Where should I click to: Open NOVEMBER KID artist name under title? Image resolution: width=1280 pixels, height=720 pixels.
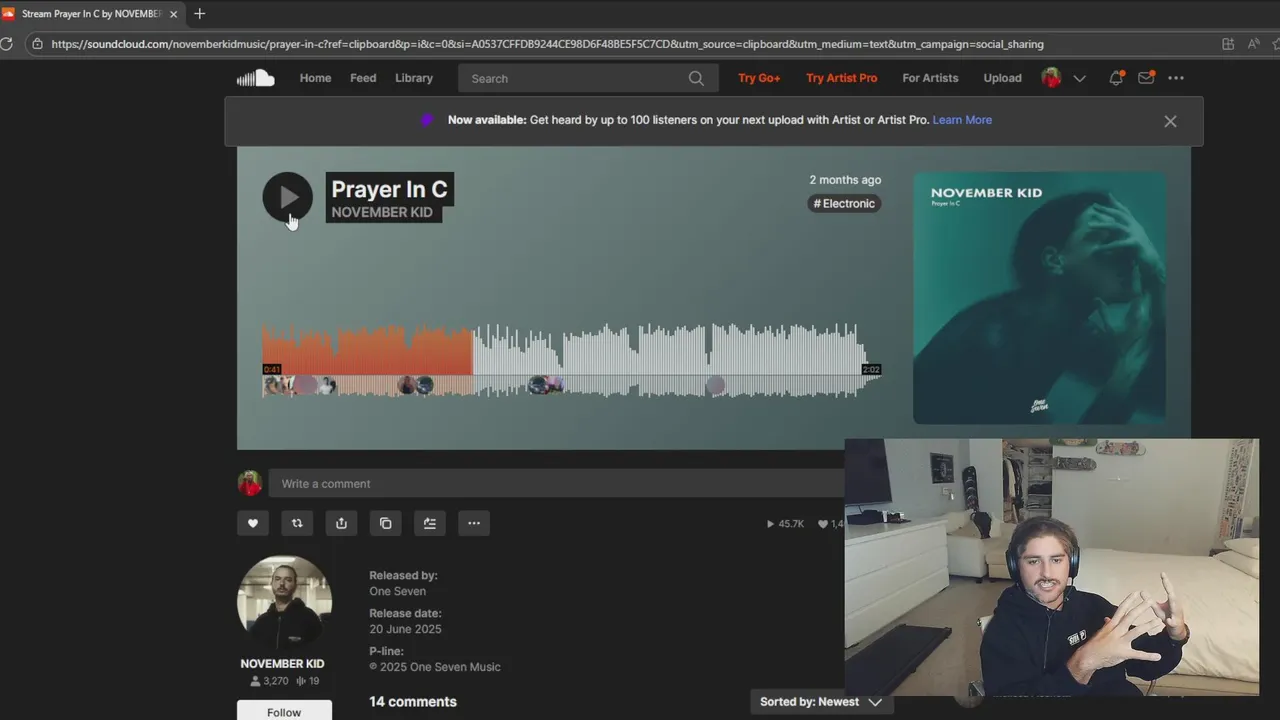click(382, 212)
